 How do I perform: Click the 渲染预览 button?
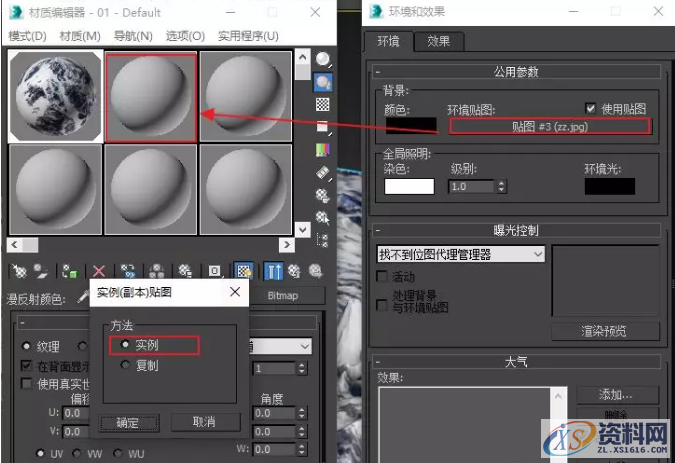coord(604,331)
